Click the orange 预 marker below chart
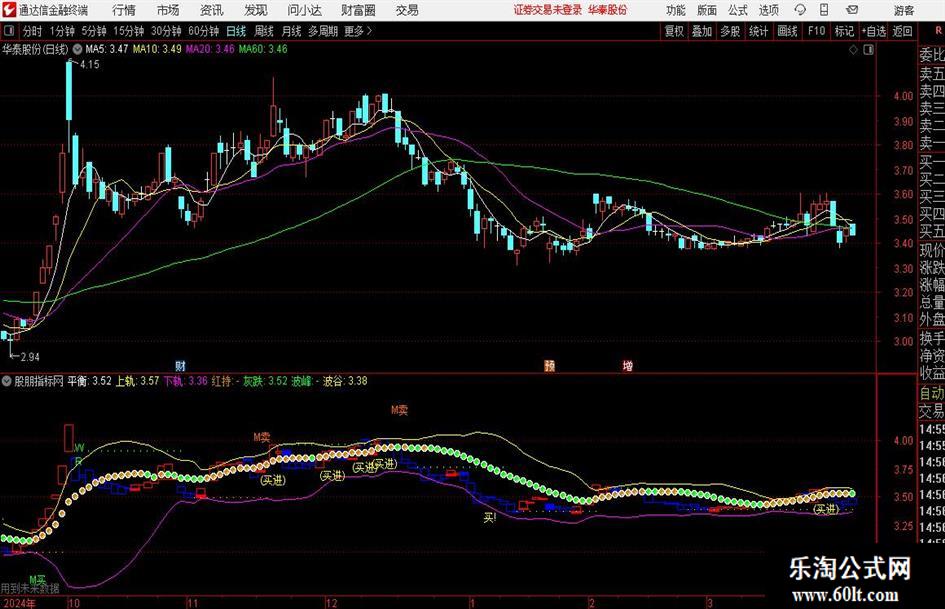Image resolution: width=945 pixels, height=609 pixels. tap(550, 366)
